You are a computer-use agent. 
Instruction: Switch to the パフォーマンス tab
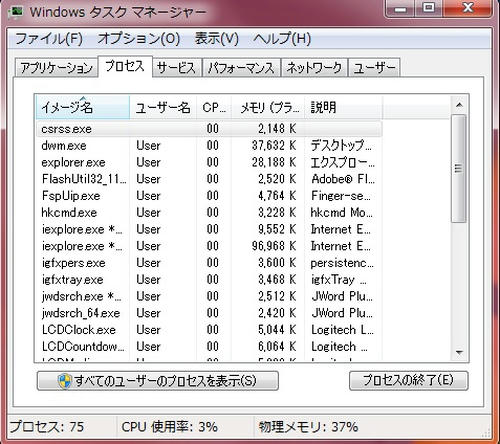[x=241, y=68]
